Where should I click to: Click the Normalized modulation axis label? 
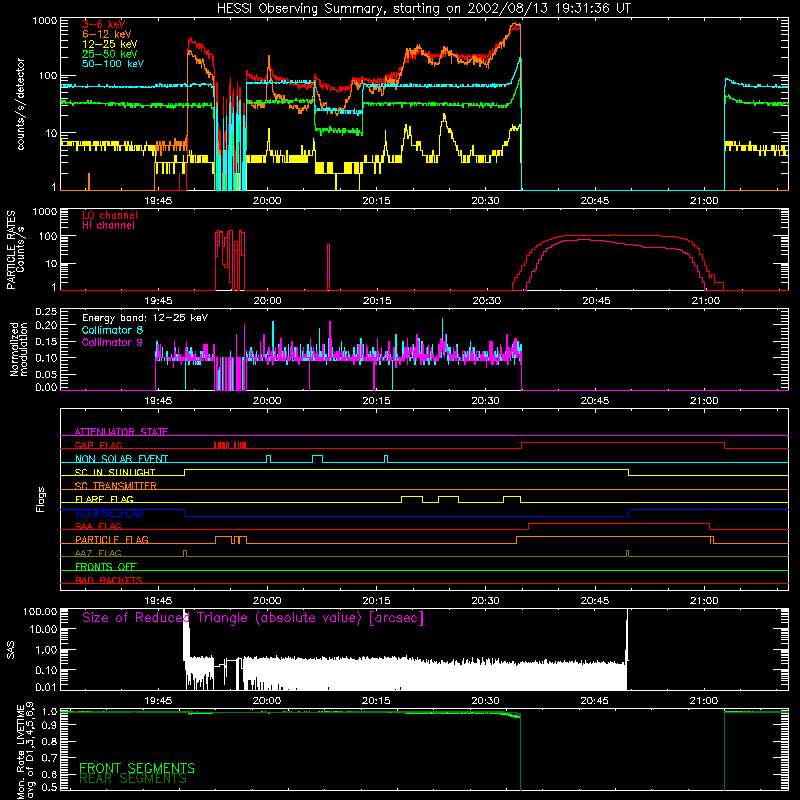click(x=18, y=350)
